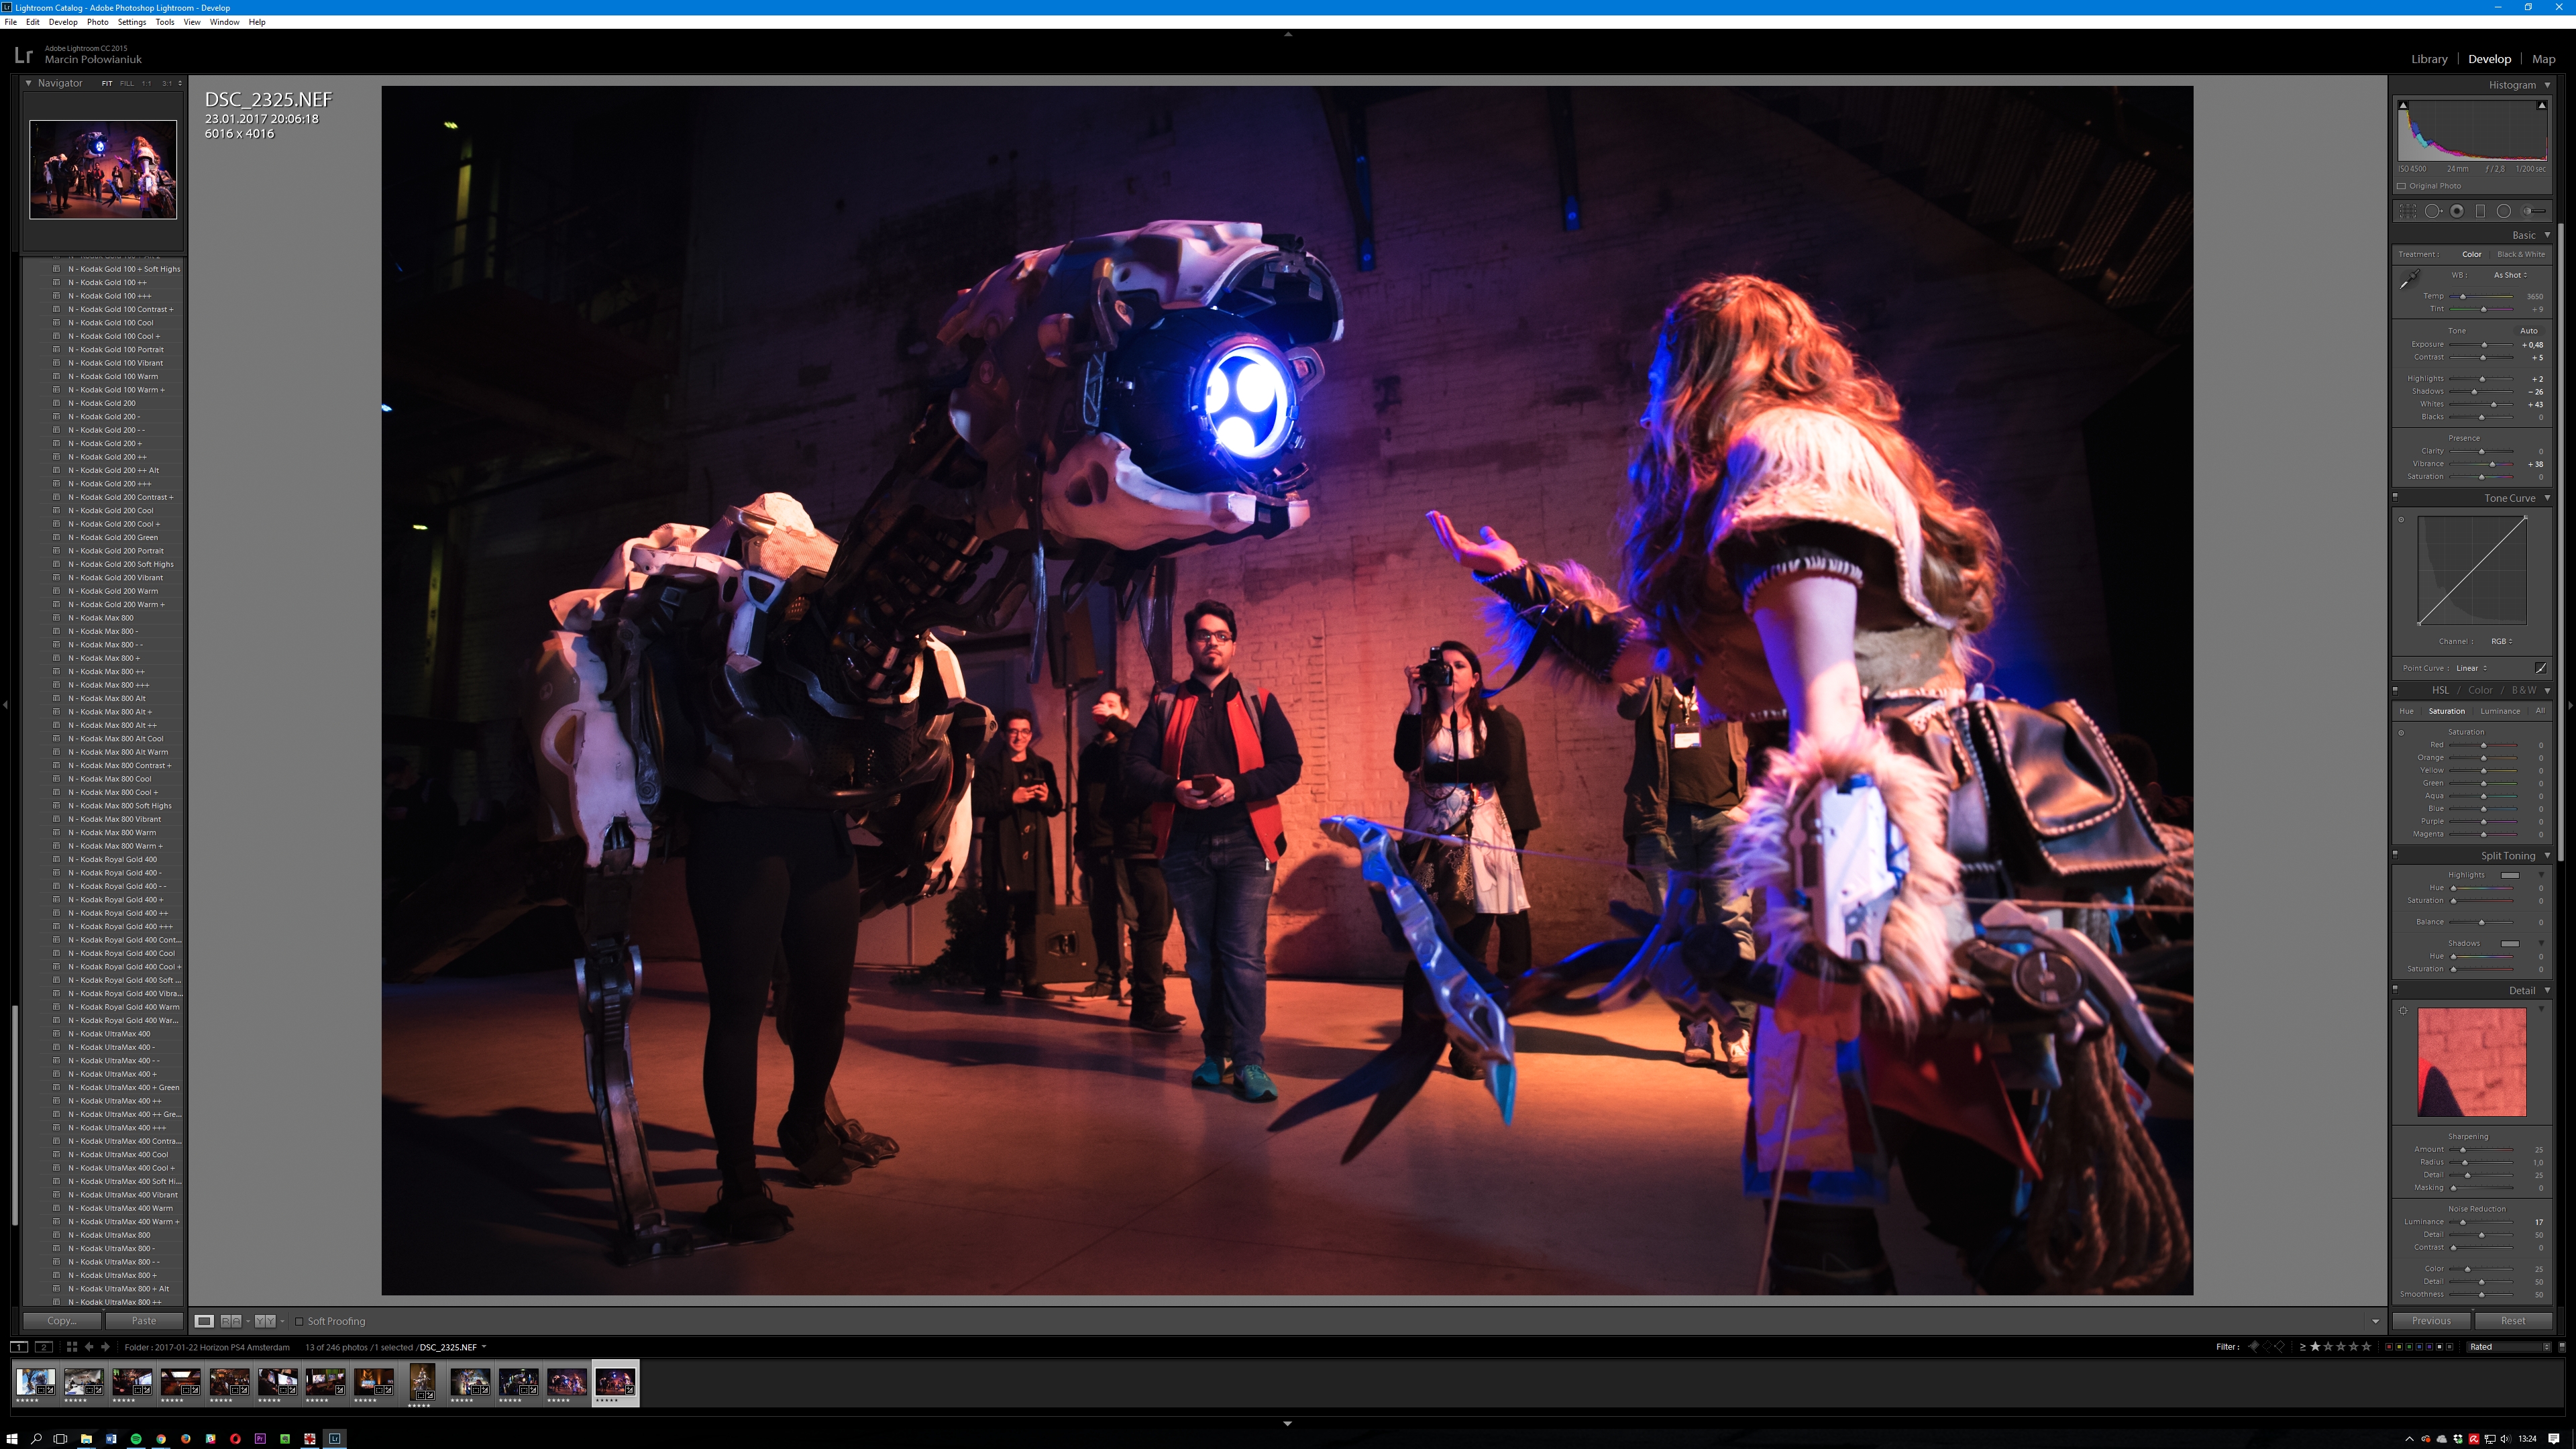This screenshot has width=2576, height=1449.
Task: Click the Auto tone button
Action: 2528,331
